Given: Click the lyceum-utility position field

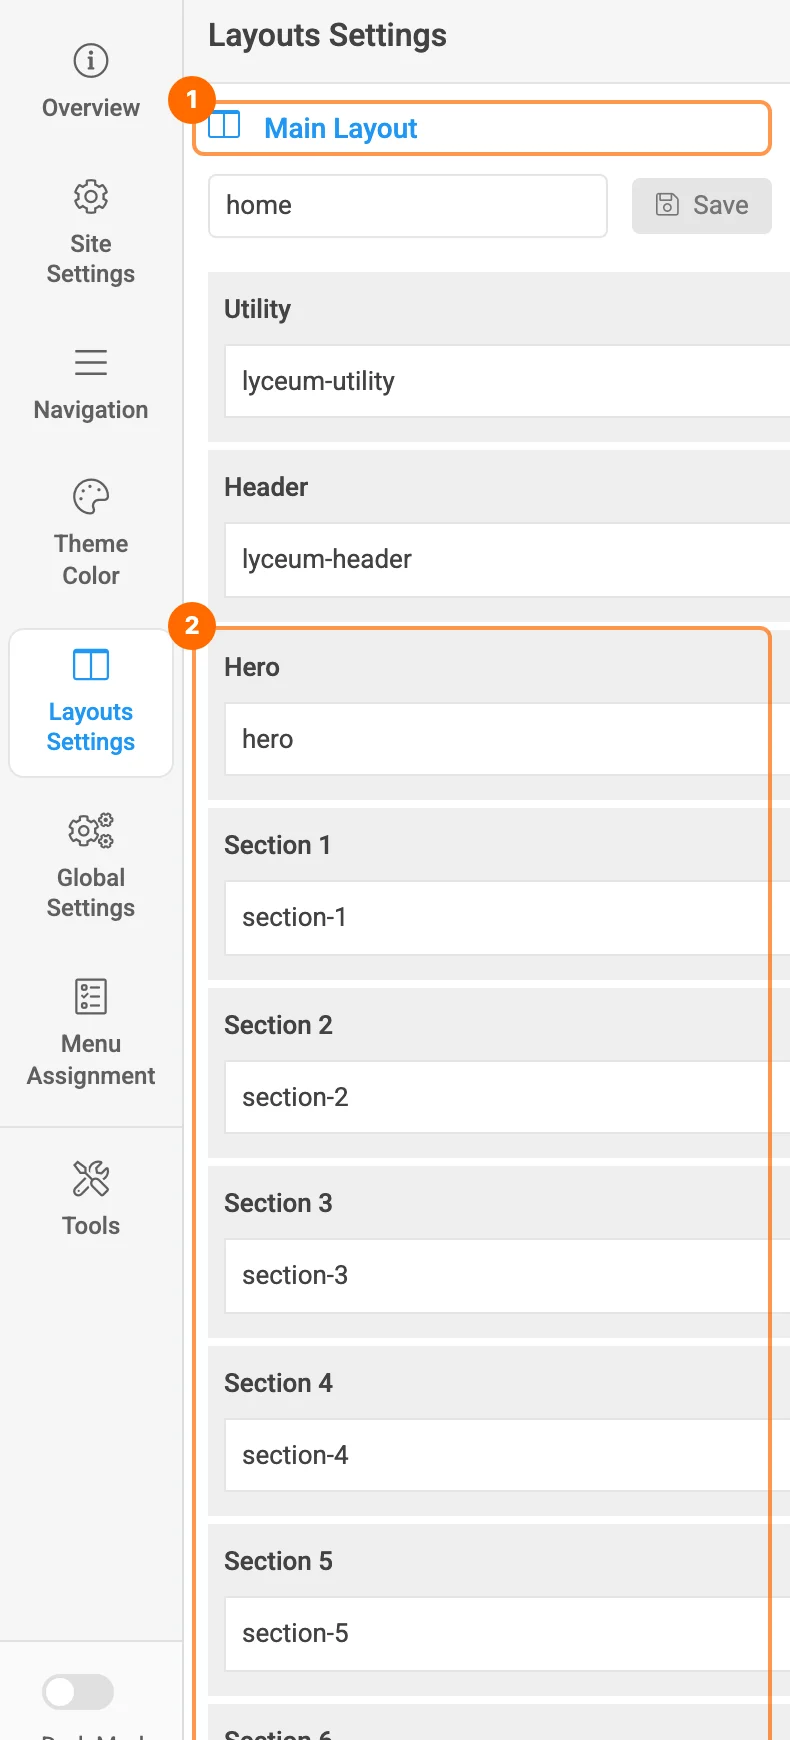Looking at the screenshot, I should (x=507, y=381).
